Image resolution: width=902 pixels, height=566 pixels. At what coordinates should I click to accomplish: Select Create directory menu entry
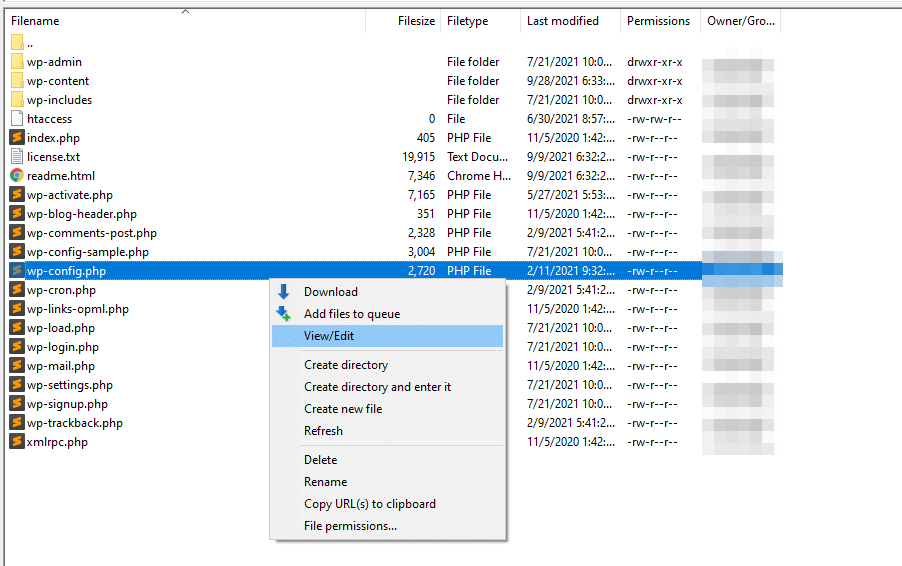(346, 365)
